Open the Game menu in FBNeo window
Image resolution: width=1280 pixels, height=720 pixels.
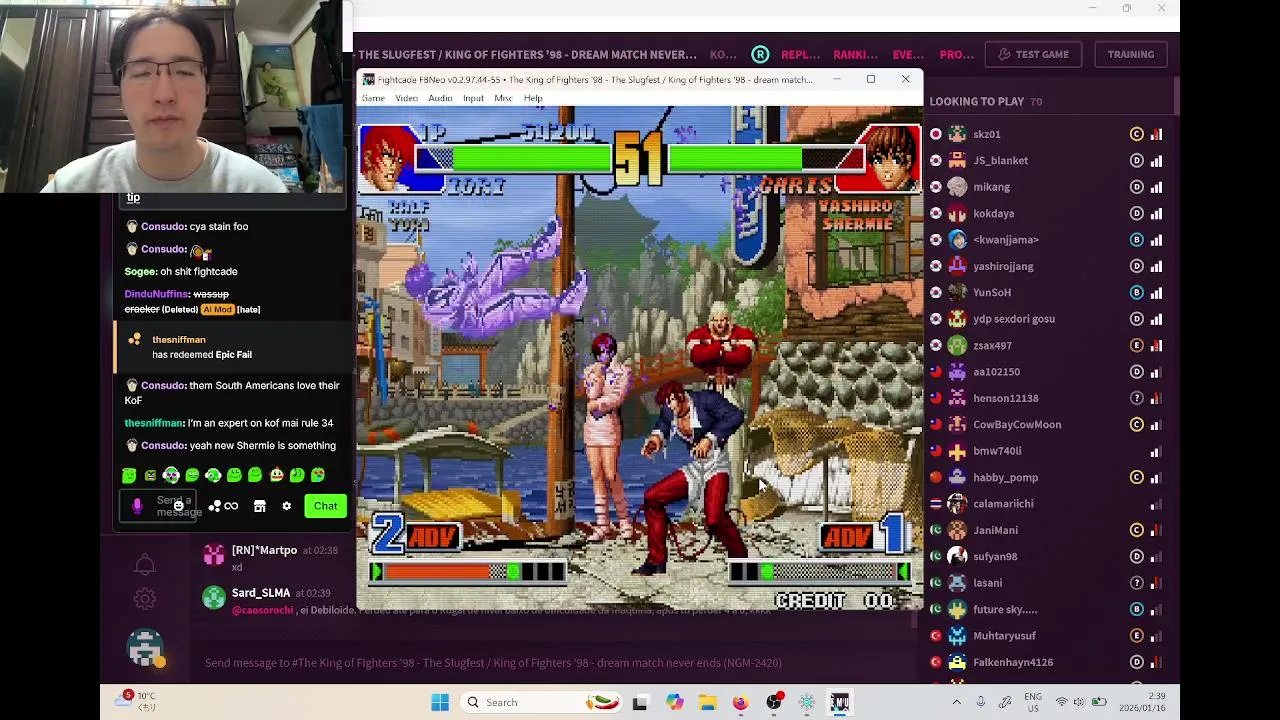pos(373,98)
